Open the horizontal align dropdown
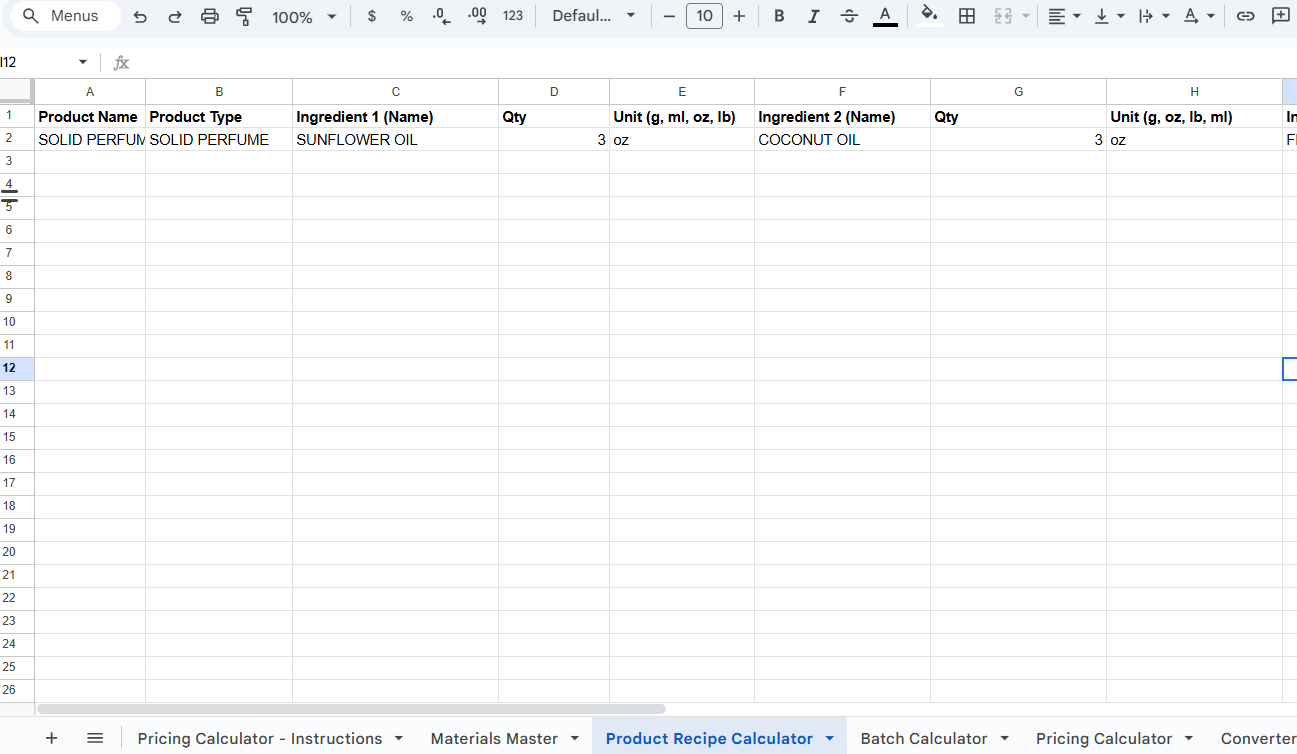This screenshot has height=754, width=1297. [1064, 16]
